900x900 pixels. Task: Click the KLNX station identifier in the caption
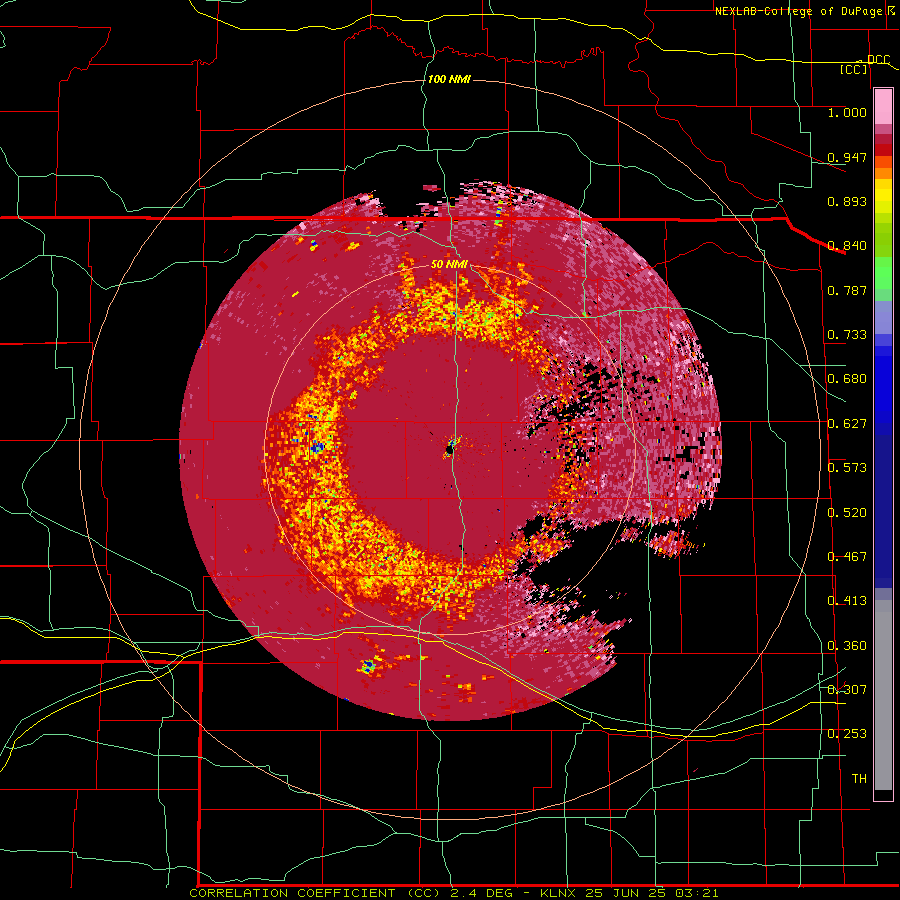[560, 893]
